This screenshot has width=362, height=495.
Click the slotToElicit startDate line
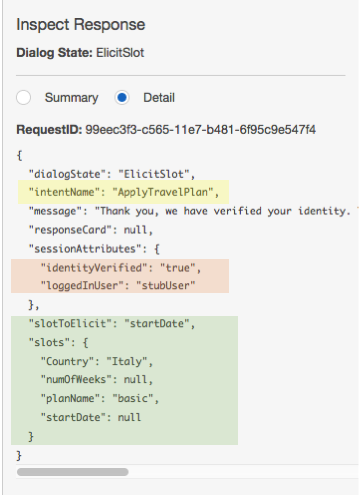coord(112,324)
